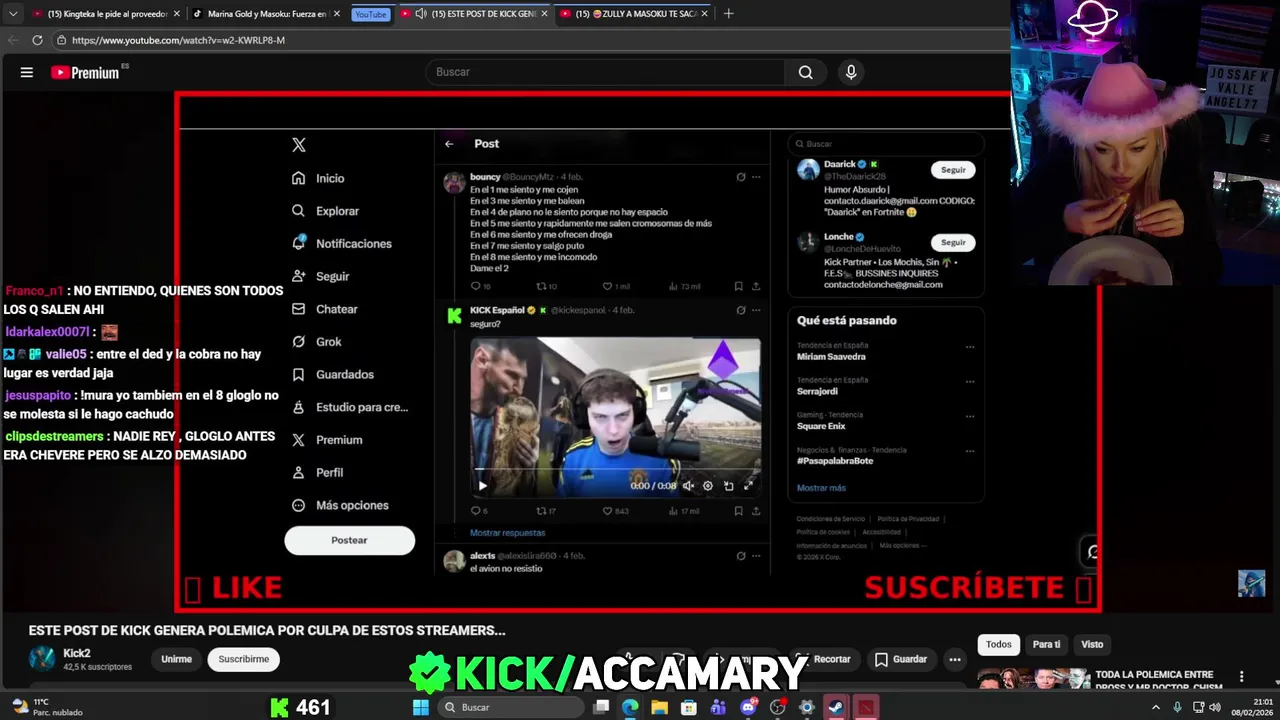Open File Explorer from the taskbar
This screenshot has height=720, width=1280.
[x=659, y=707]
